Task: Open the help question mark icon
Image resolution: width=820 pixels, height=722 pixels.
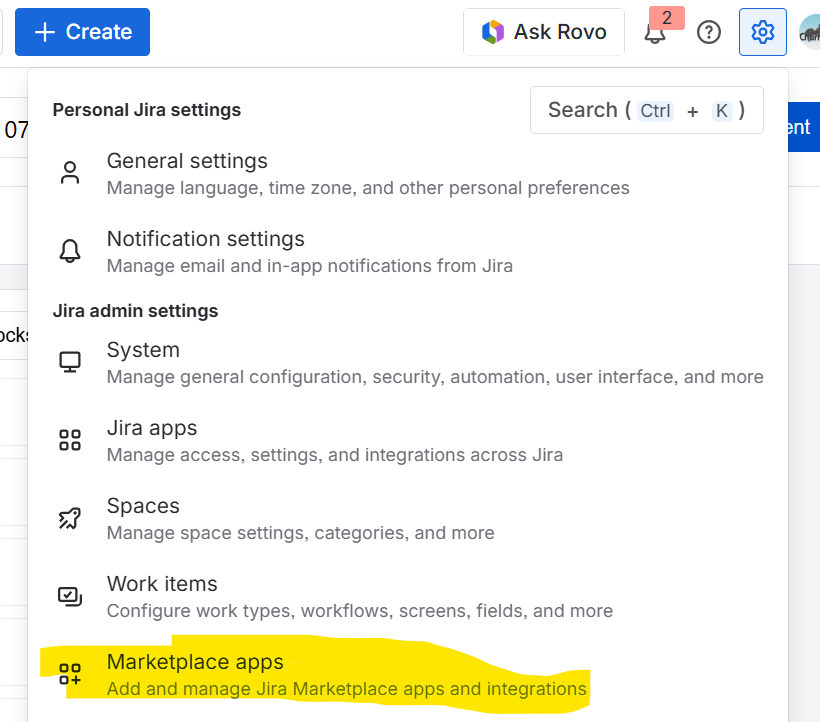Action: tap(709, 32)
